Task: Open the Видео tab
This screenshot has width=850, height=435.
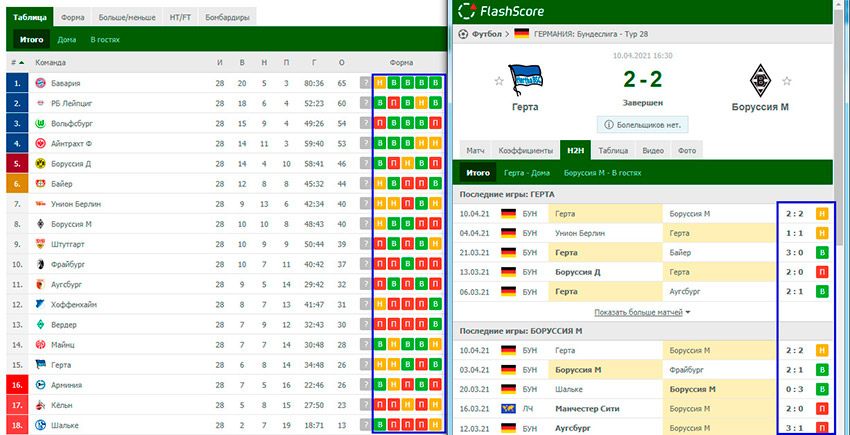Action: (653, 150)
